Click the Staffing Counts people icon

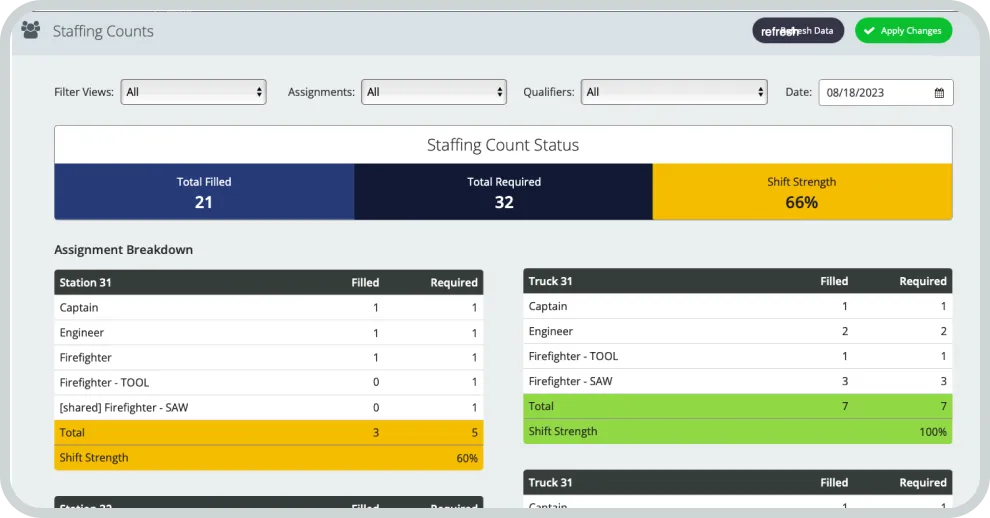(31, 30)
